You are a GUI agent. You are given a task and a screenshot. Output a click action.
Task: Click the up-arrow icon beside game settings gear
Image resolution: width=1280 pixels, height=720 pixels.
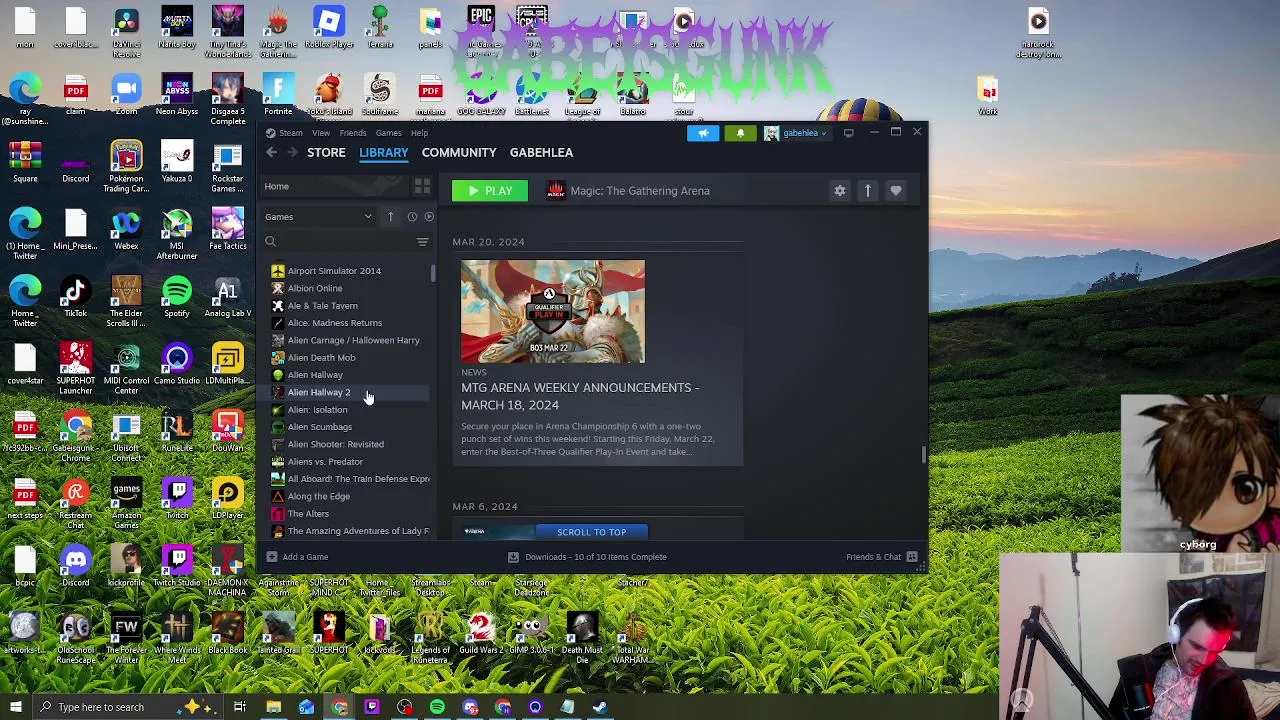868,191
